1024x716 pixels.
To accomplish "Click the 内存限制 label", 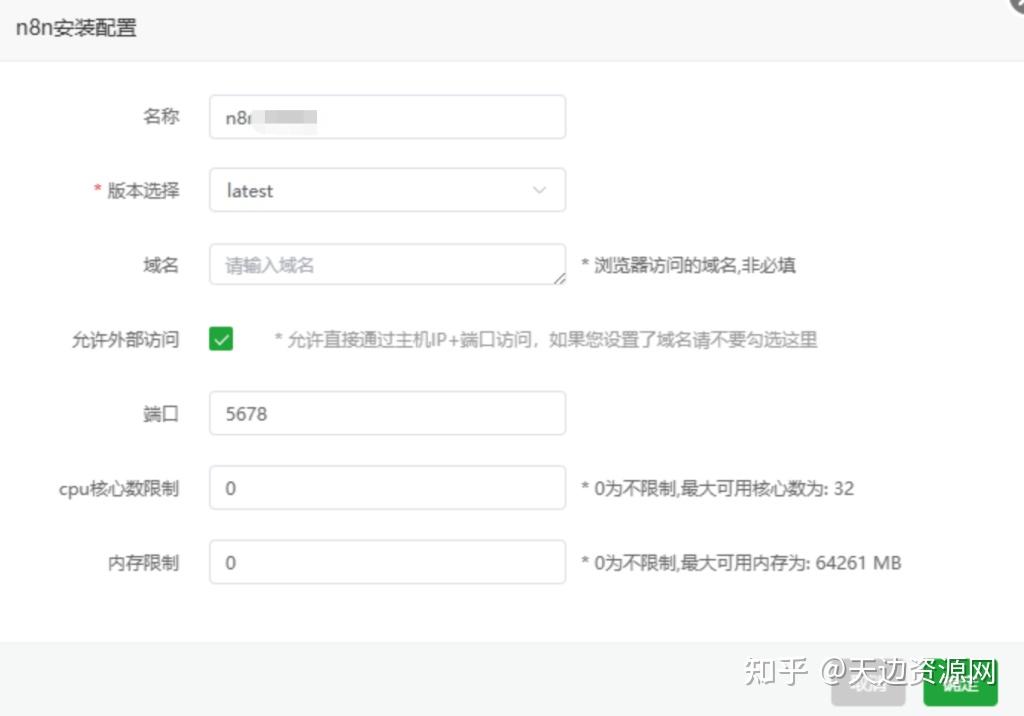I will pyautogui.click(x=143, y=563).
